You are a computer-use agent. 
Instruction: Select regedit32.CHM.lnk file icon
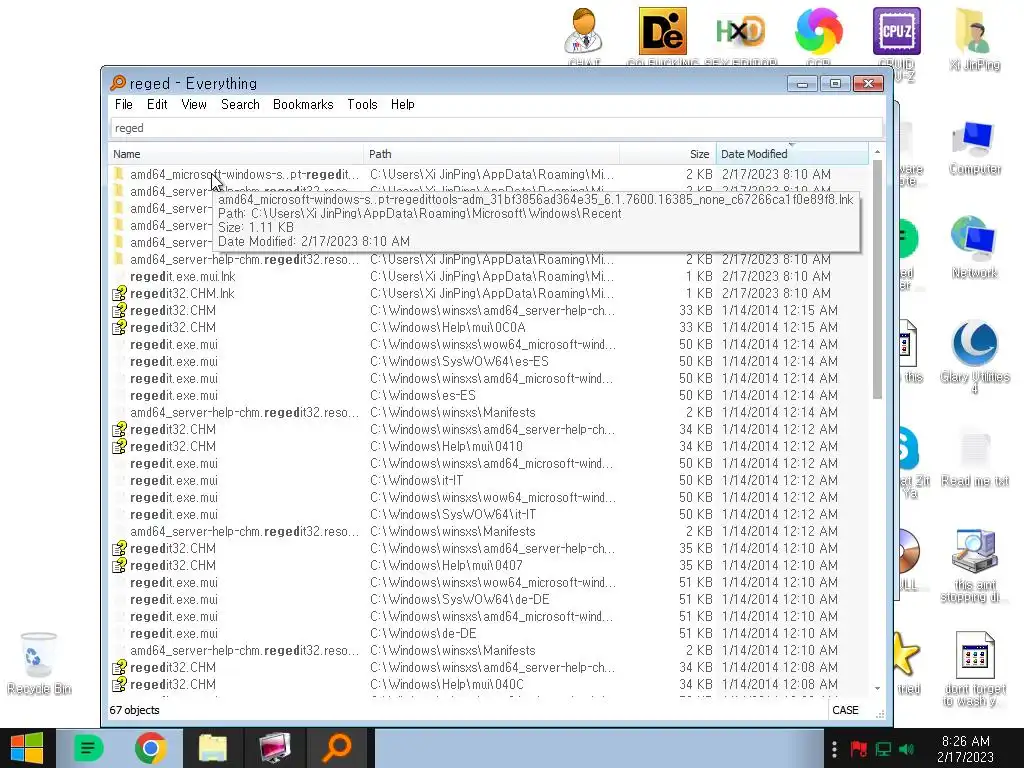[119, 293]
